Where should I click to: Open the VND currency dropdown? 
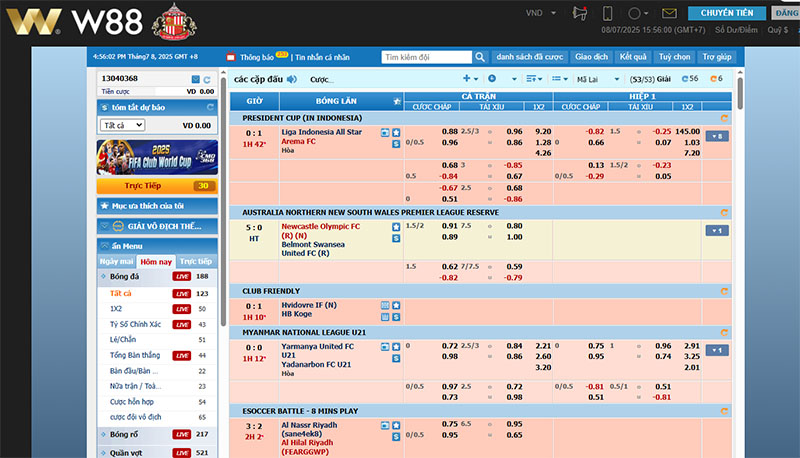(541, 13)
